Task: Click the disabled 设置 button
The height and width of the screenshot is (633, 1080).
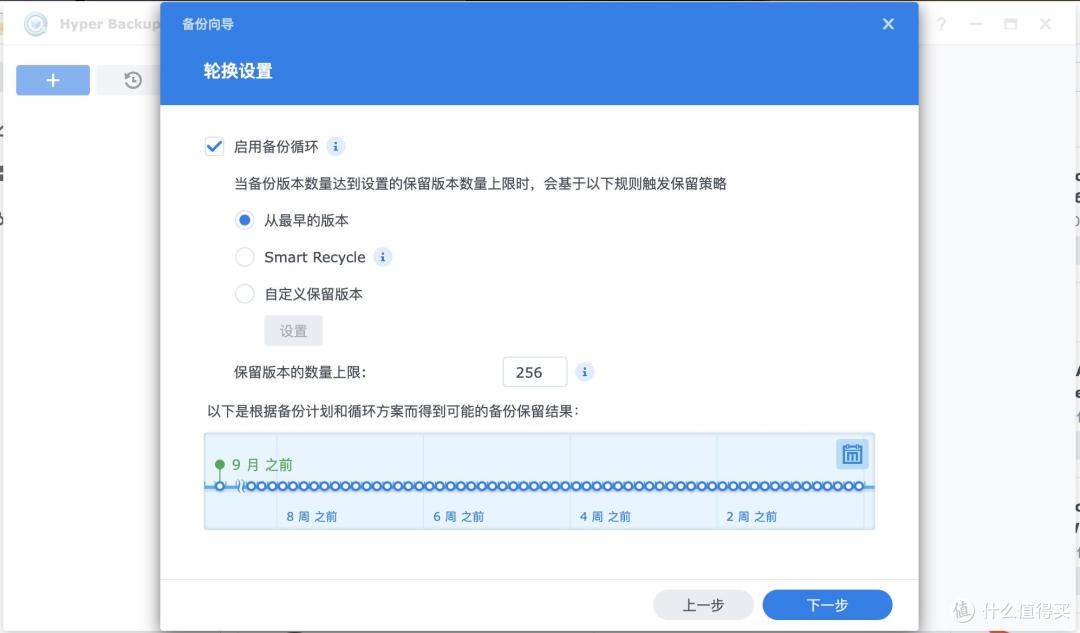Action: tap(293, 331)
